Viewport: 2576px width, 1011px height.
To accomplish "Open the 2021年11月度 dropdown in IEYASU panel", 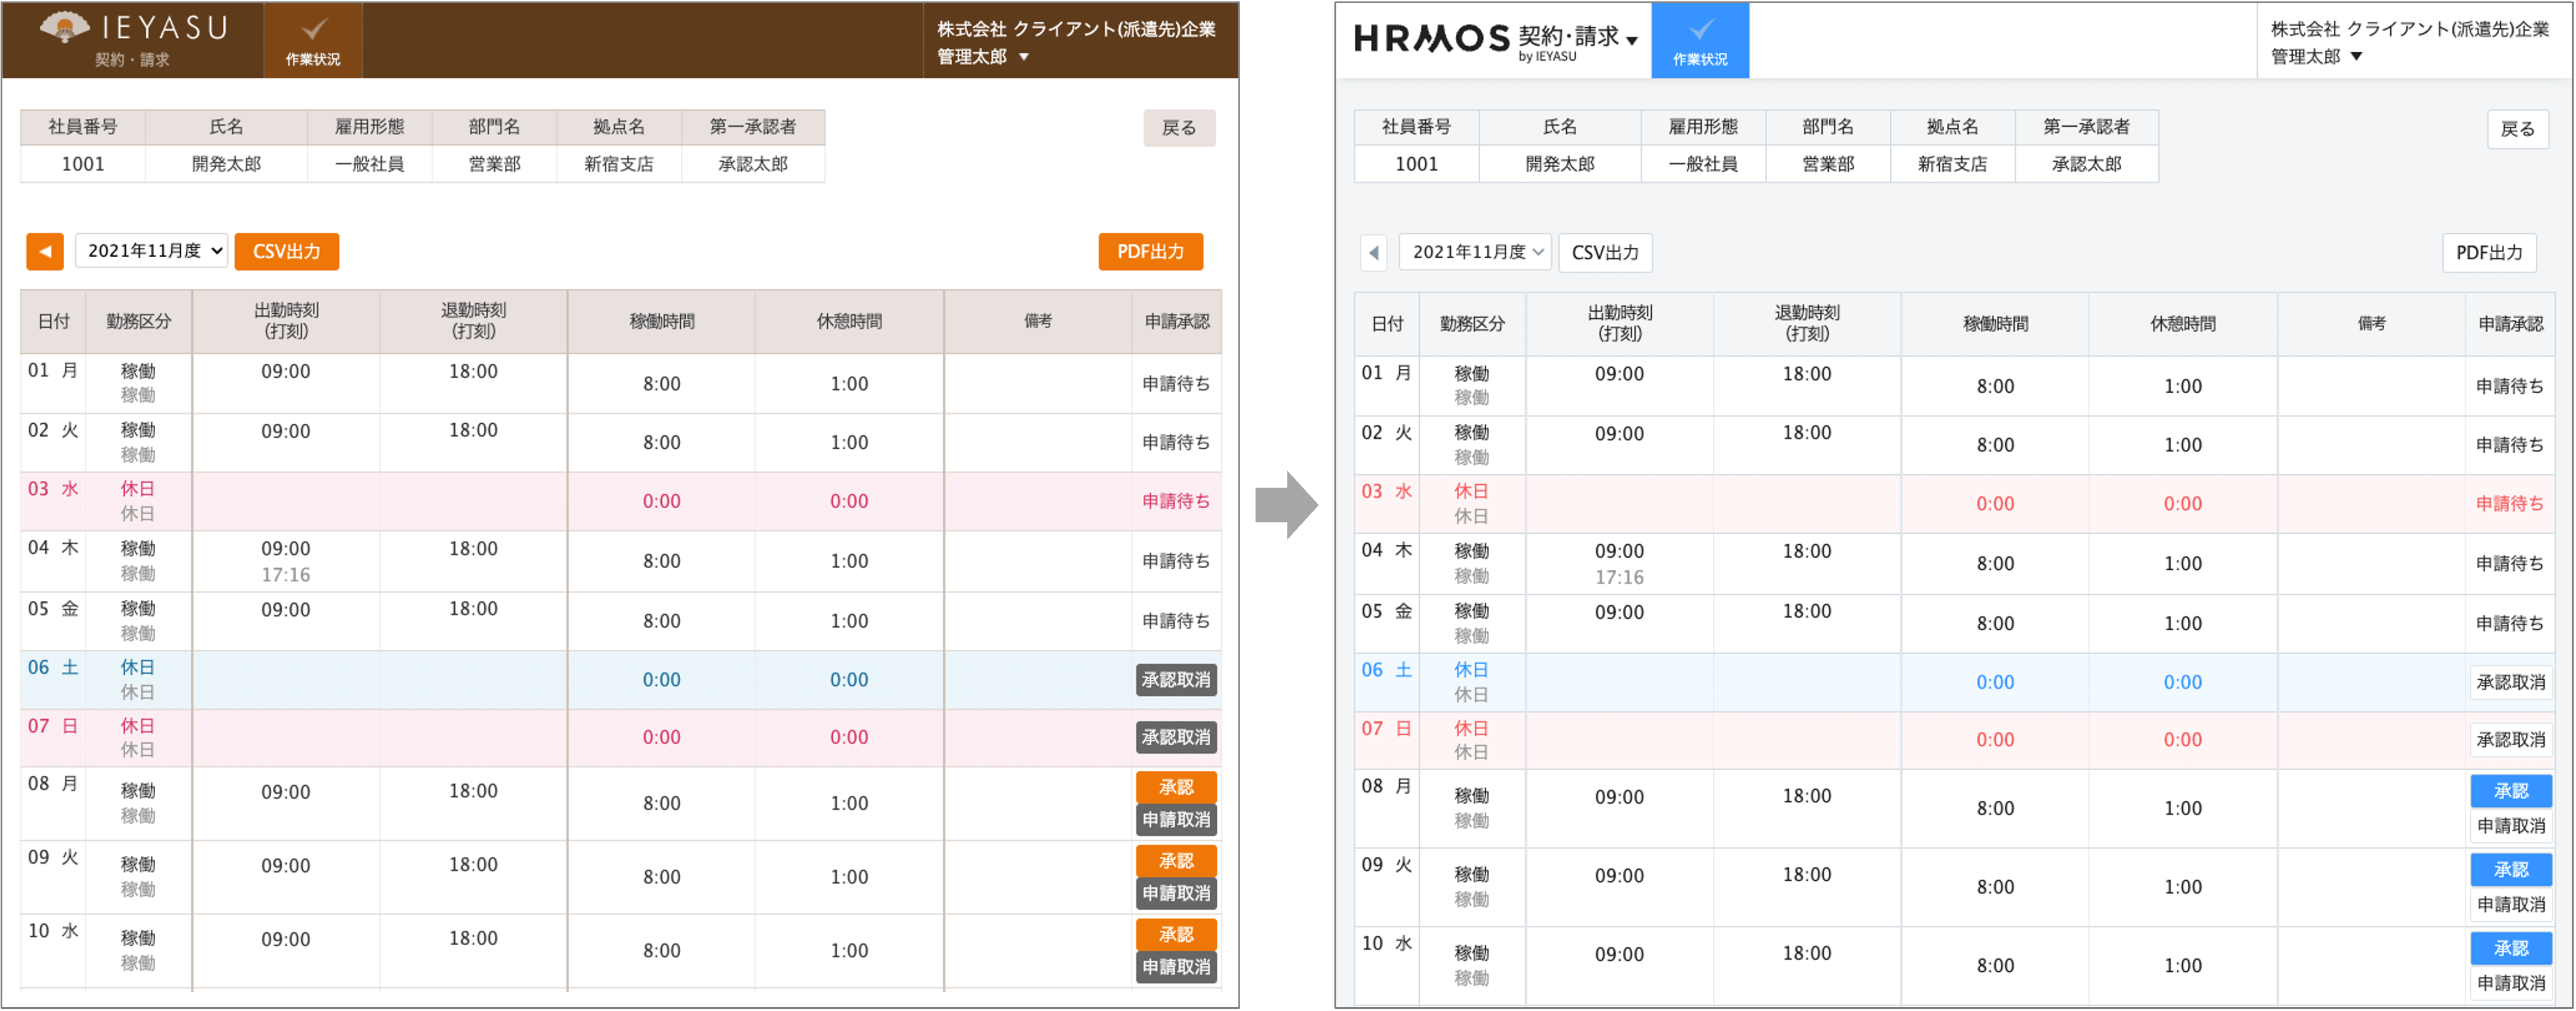I will 152,251.
